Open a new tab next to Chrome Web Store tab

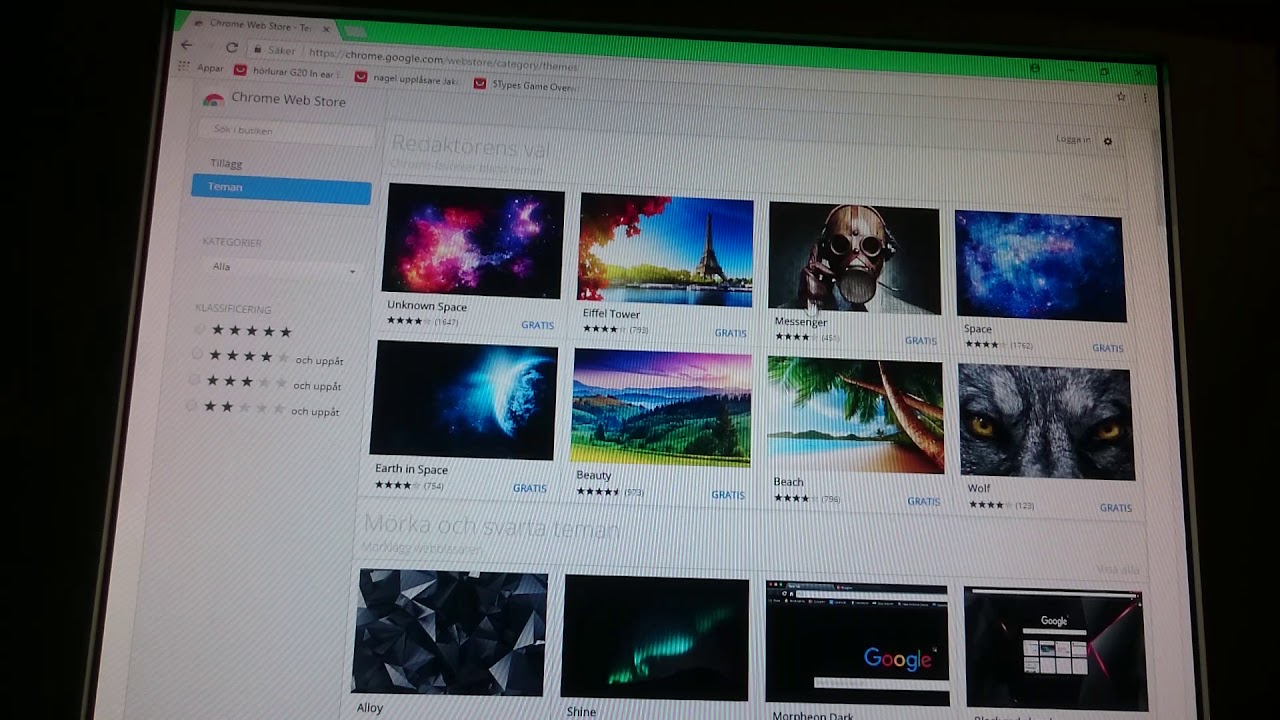coord(353,31)
